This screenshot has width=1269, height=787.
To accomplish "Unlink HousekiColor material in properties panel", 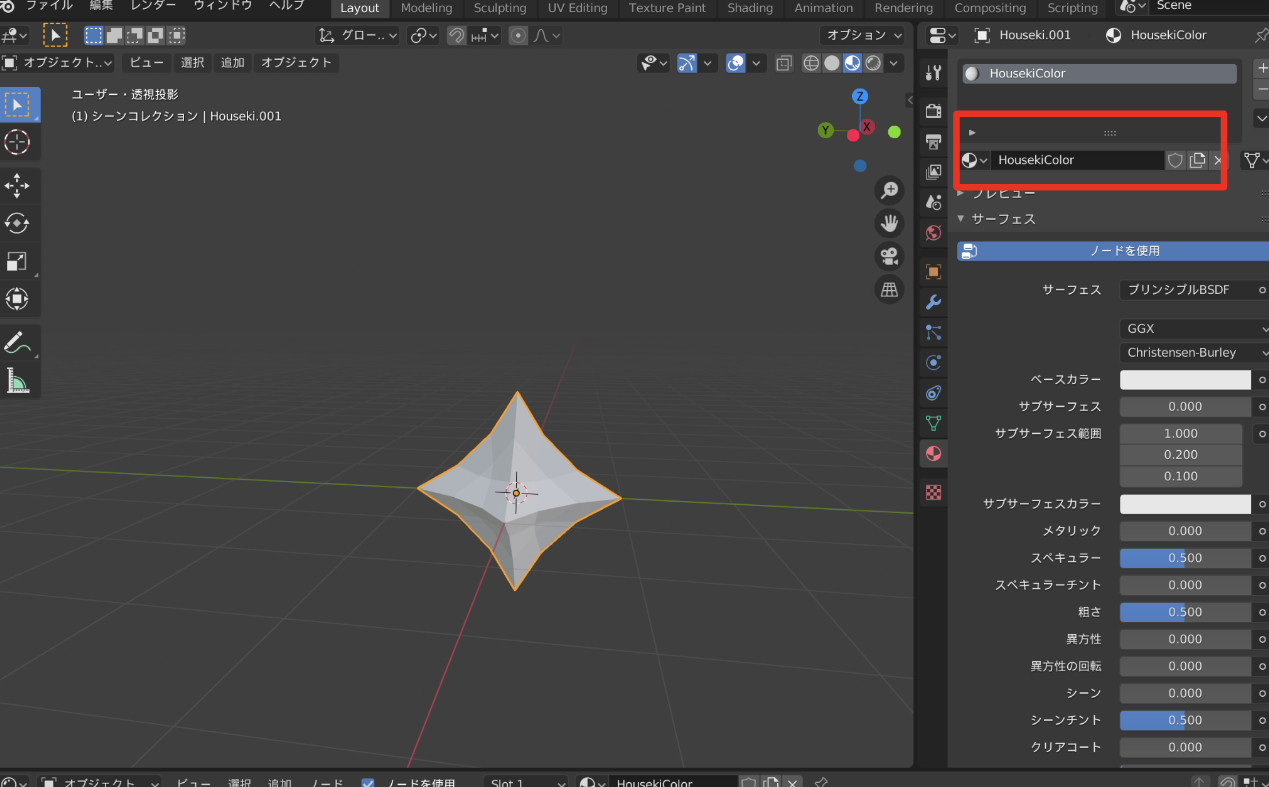I will [1217, 160].
